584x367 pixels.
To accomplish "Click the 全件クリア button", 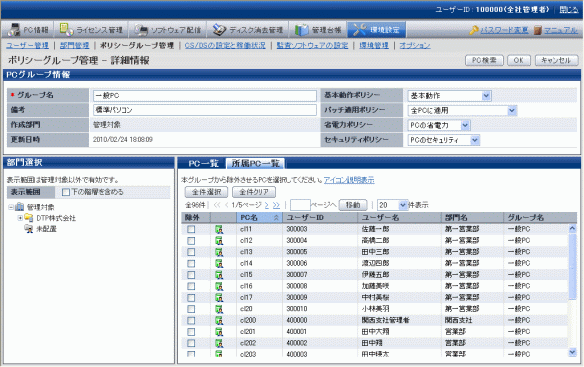I will click(x=254, y=192).
